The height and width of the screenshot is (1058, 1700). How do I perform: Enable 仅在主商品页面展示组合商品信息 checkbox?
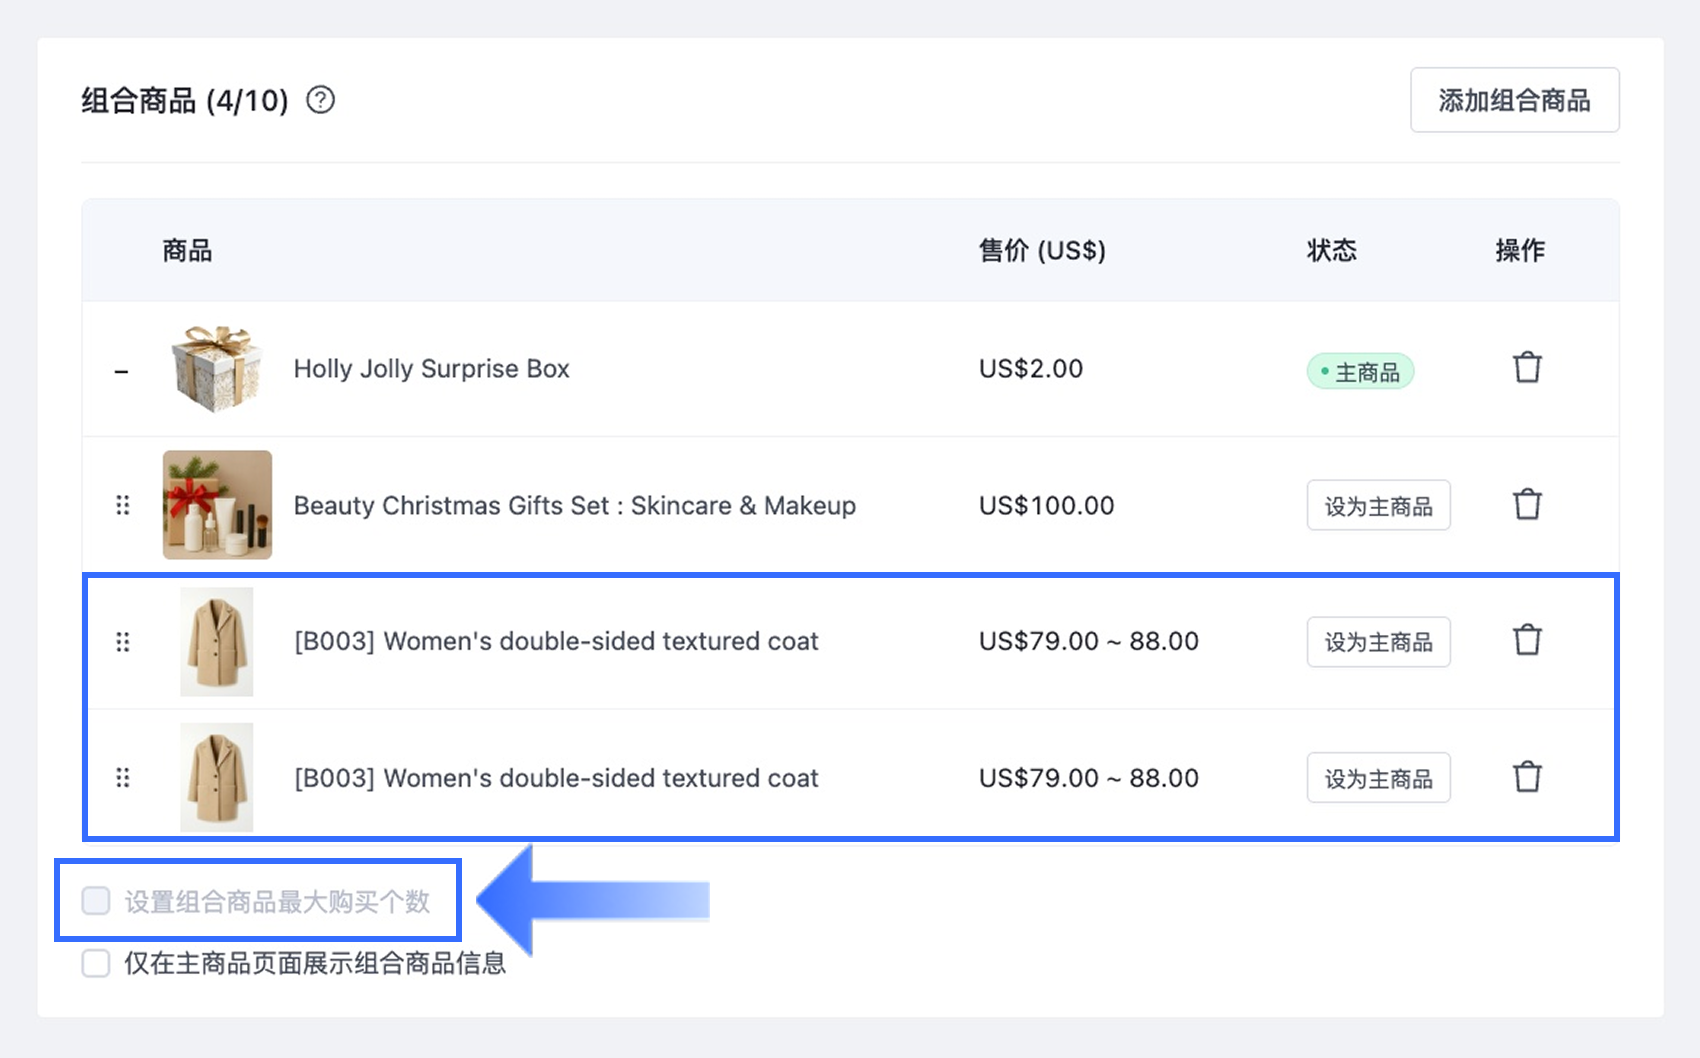[96, 963]
